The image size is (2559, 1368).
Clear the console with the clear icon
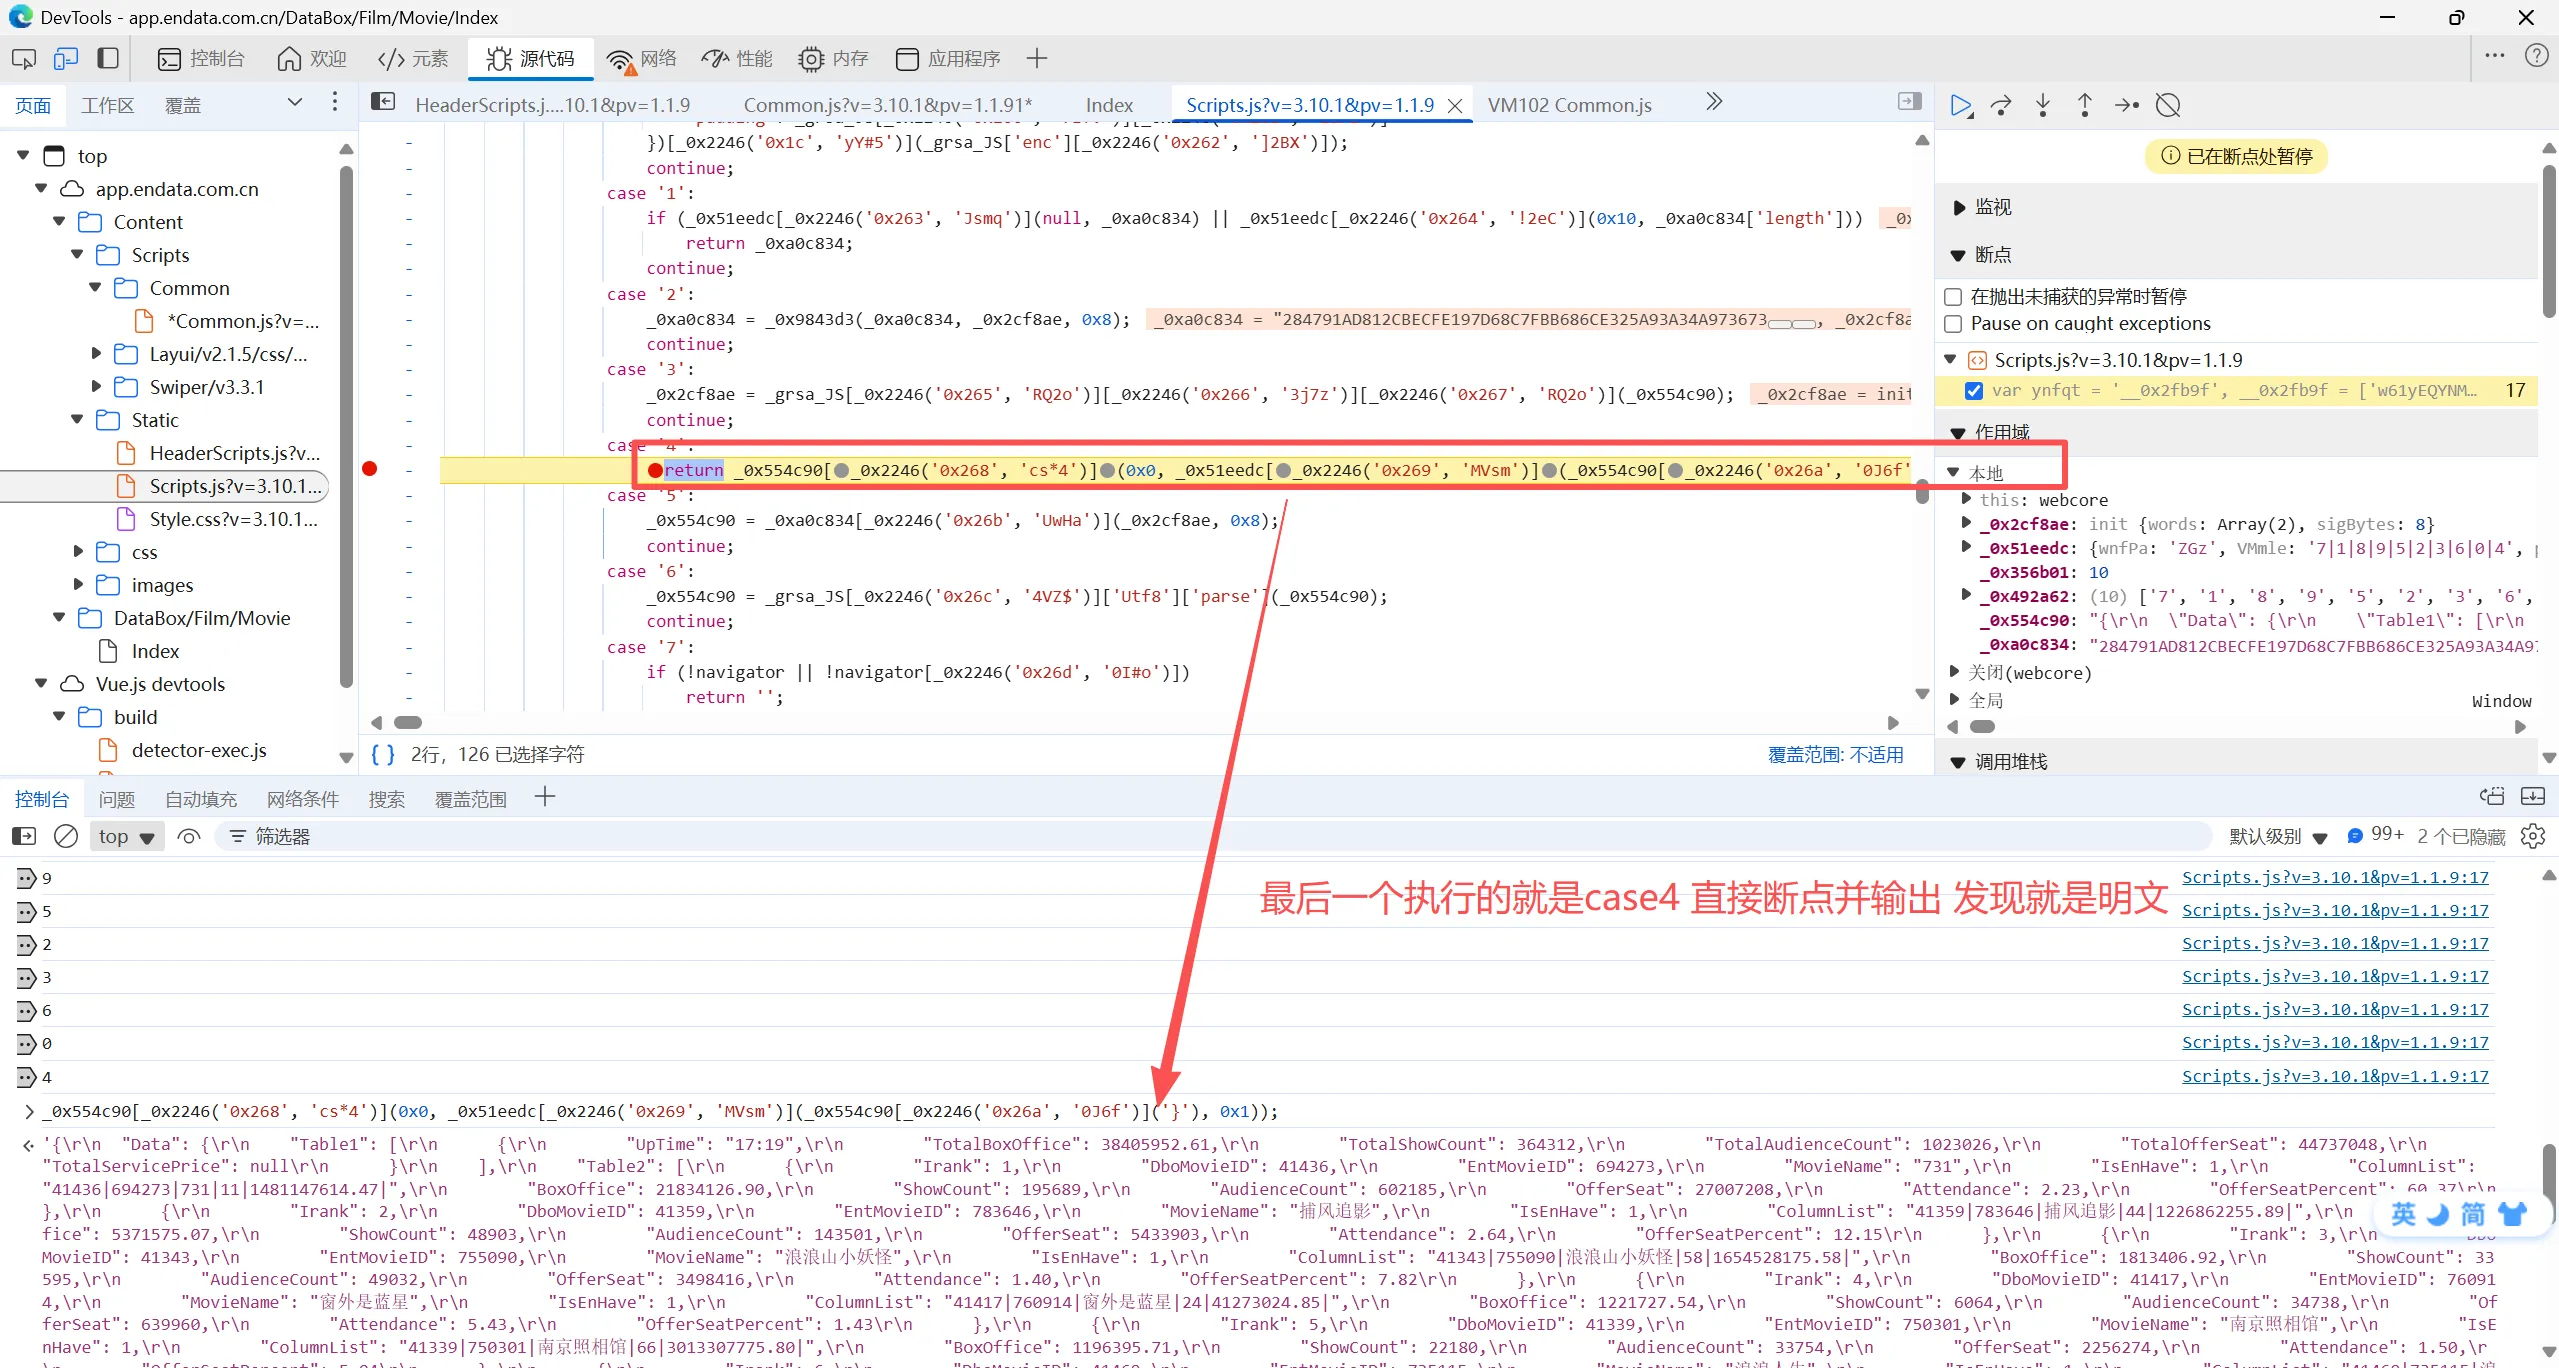click(x=66, y=836)
